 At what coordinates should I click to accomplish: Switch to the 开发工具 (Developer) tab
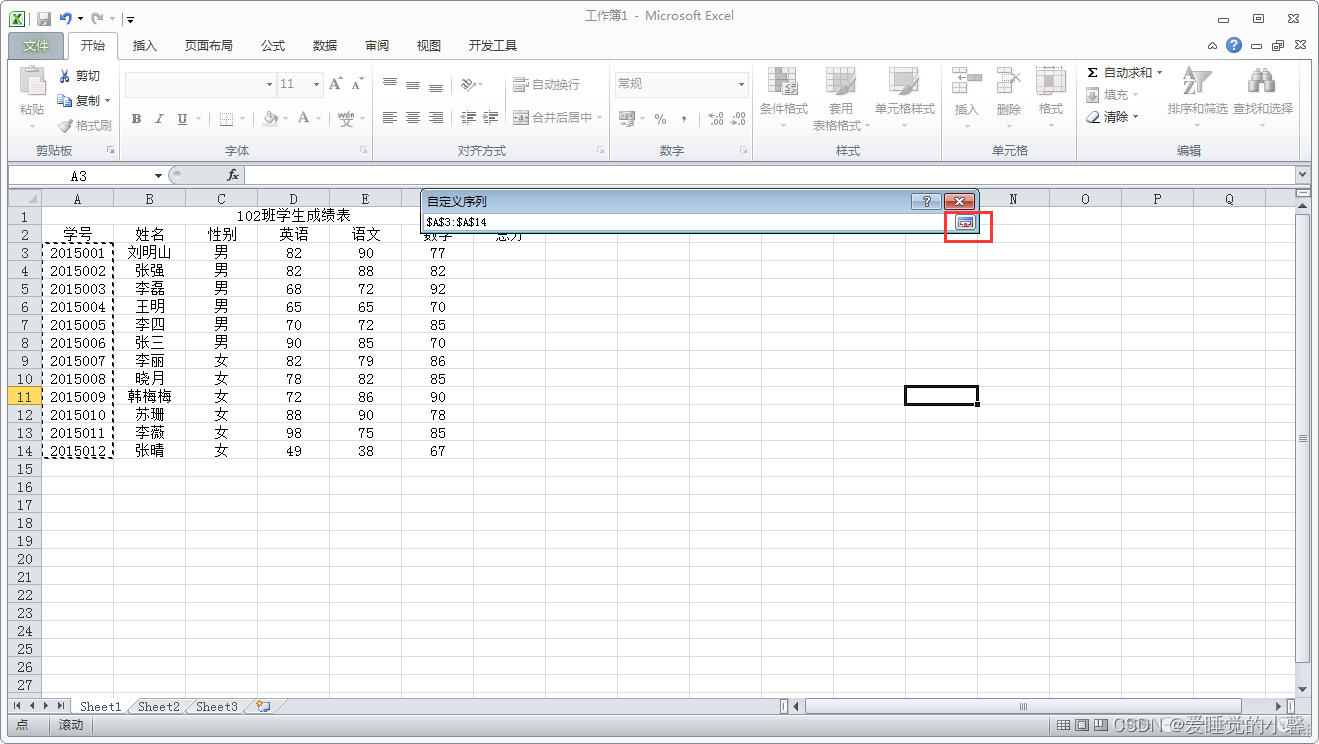pyautogui.click(x=493, y=46)
